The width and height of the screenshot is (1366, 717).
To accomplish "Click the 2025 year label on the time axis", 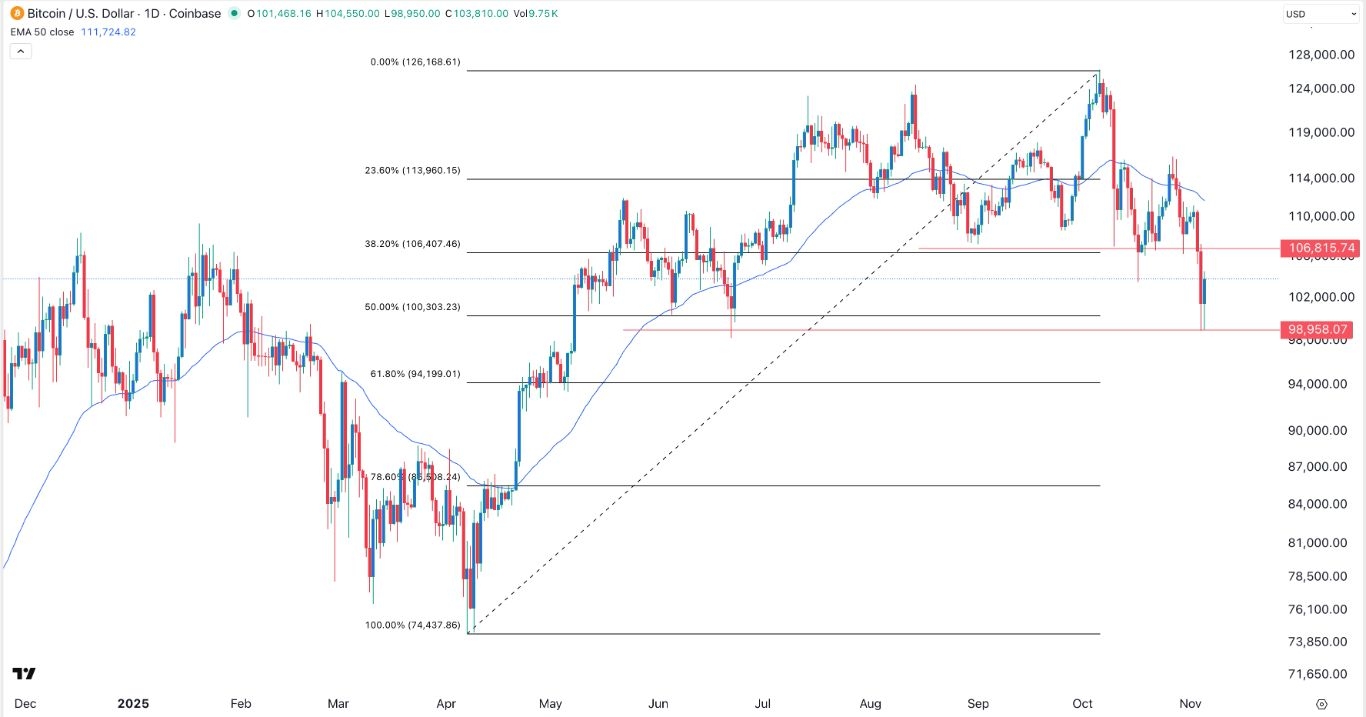I will [x=133, y=703].
